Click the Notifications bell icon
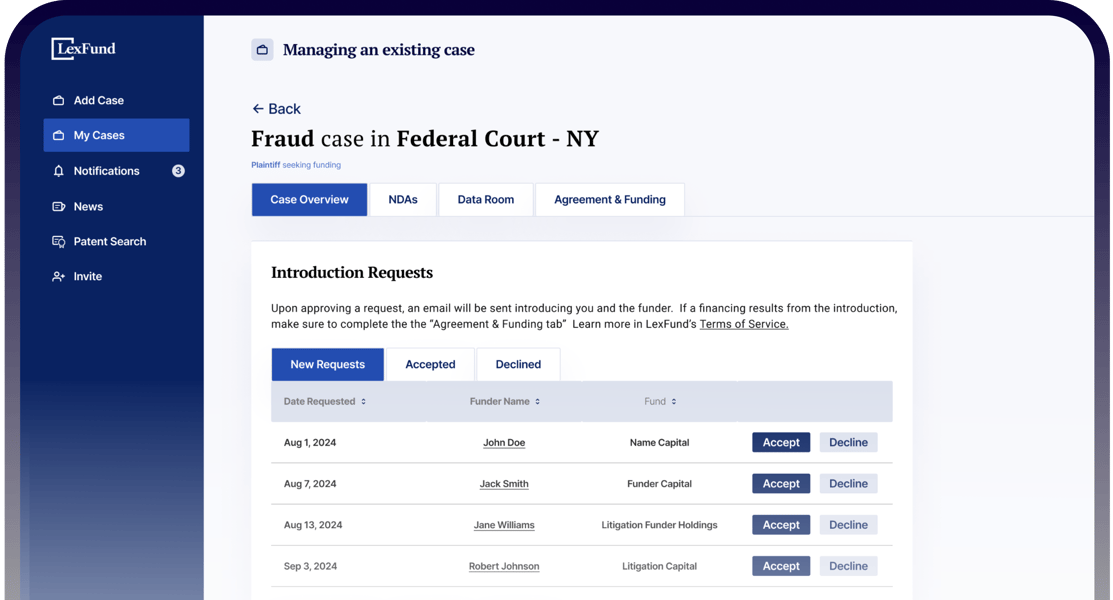1113x600 pixels. 58,171
